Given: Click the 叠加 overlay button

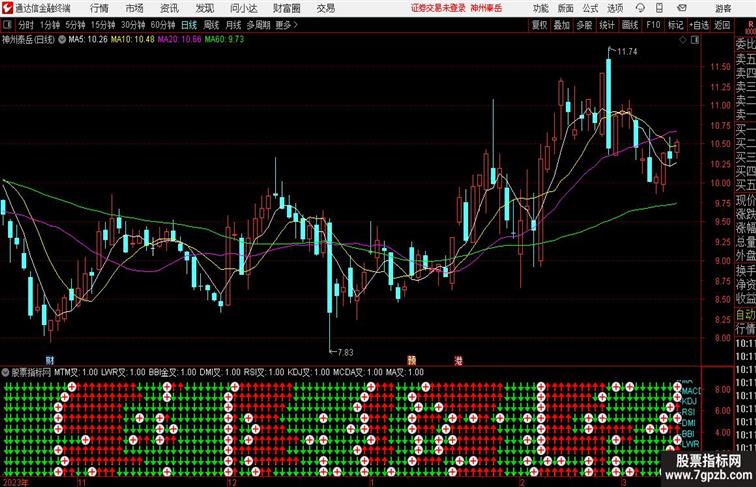Looking at the screenshot, I should click(562, 25).
